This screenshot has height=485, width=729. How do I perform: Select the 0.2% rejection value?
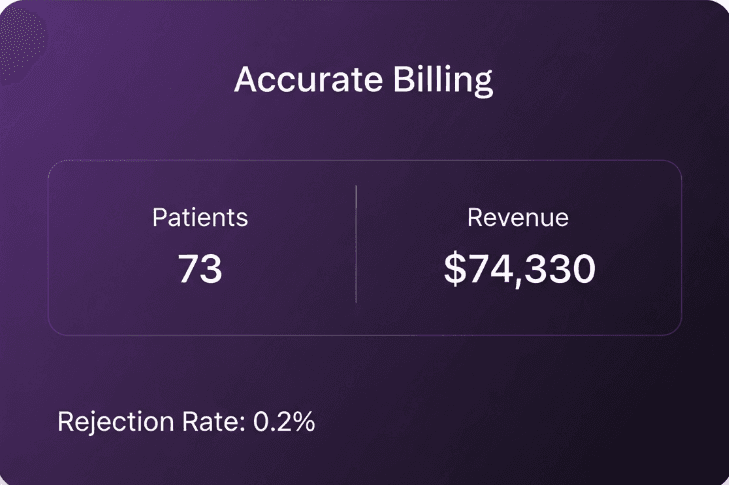tap(284, 422)
